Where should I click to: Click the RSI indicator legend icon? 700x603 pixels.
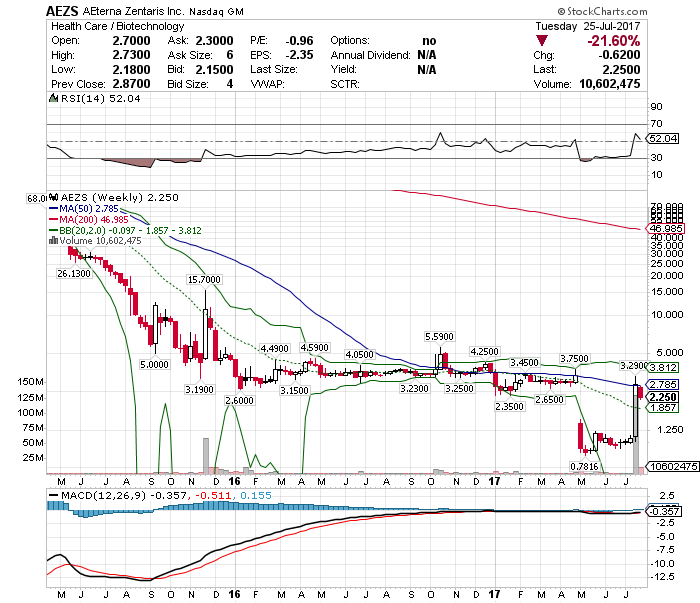(54, 98)
